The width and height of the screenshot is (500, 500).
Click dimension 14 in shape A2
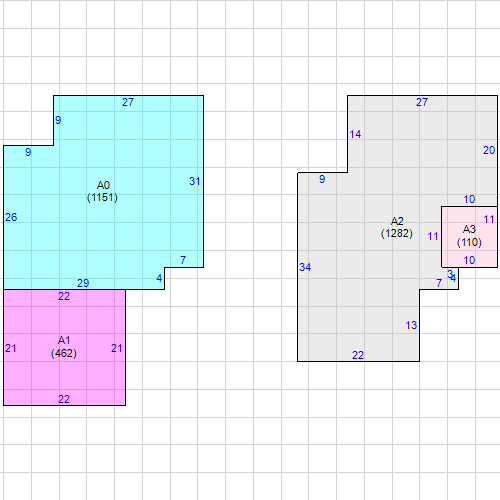[355, 134]
